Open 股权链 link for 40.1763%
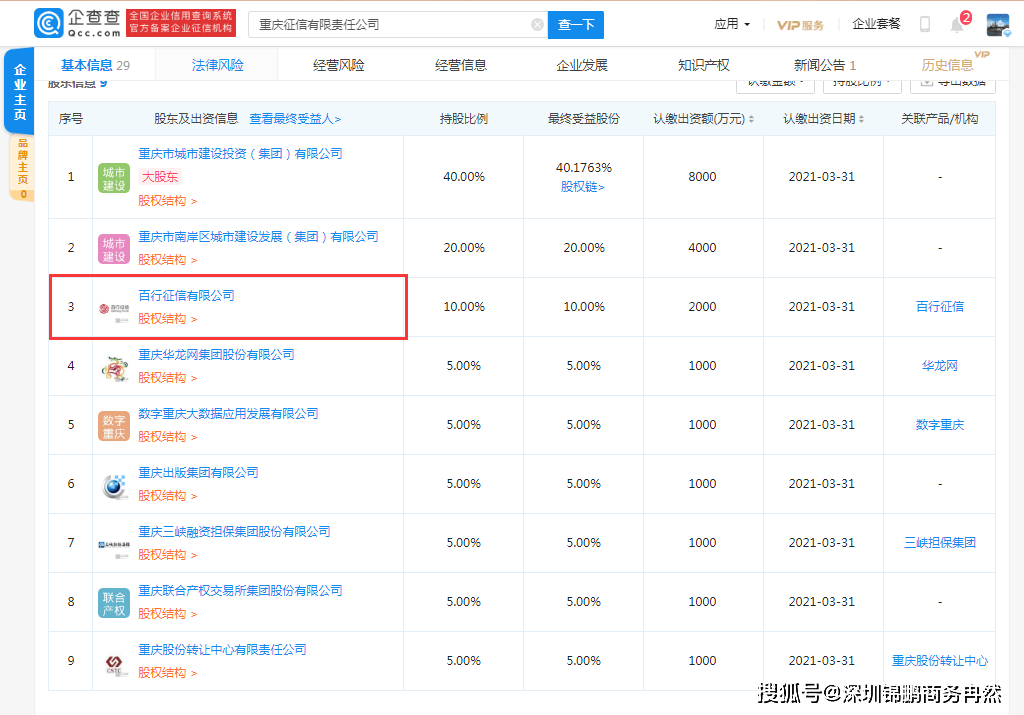This screenshot has height=715, width=1024. 583,187
